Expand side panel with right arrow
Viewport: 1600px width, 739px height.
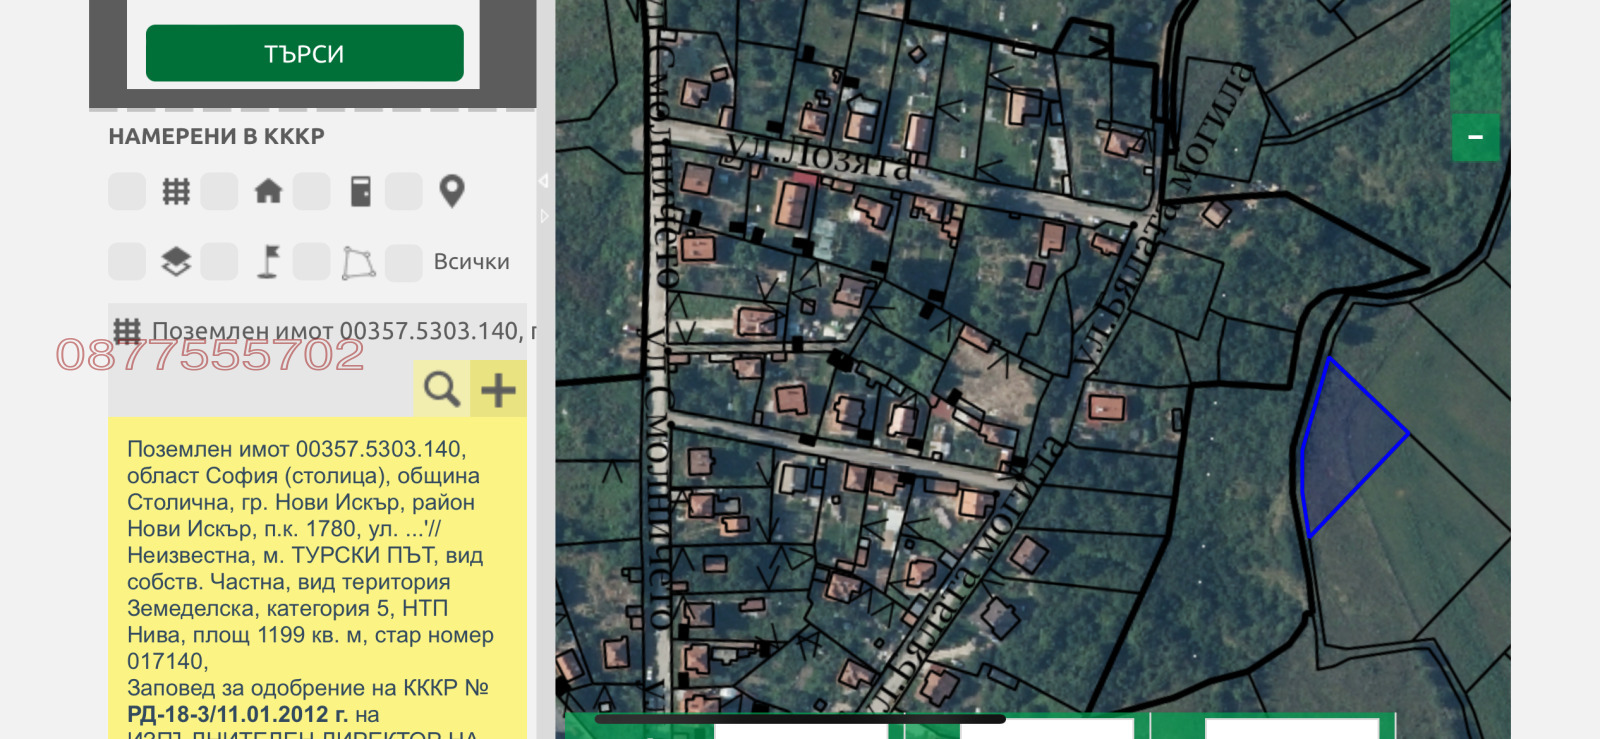545,216
